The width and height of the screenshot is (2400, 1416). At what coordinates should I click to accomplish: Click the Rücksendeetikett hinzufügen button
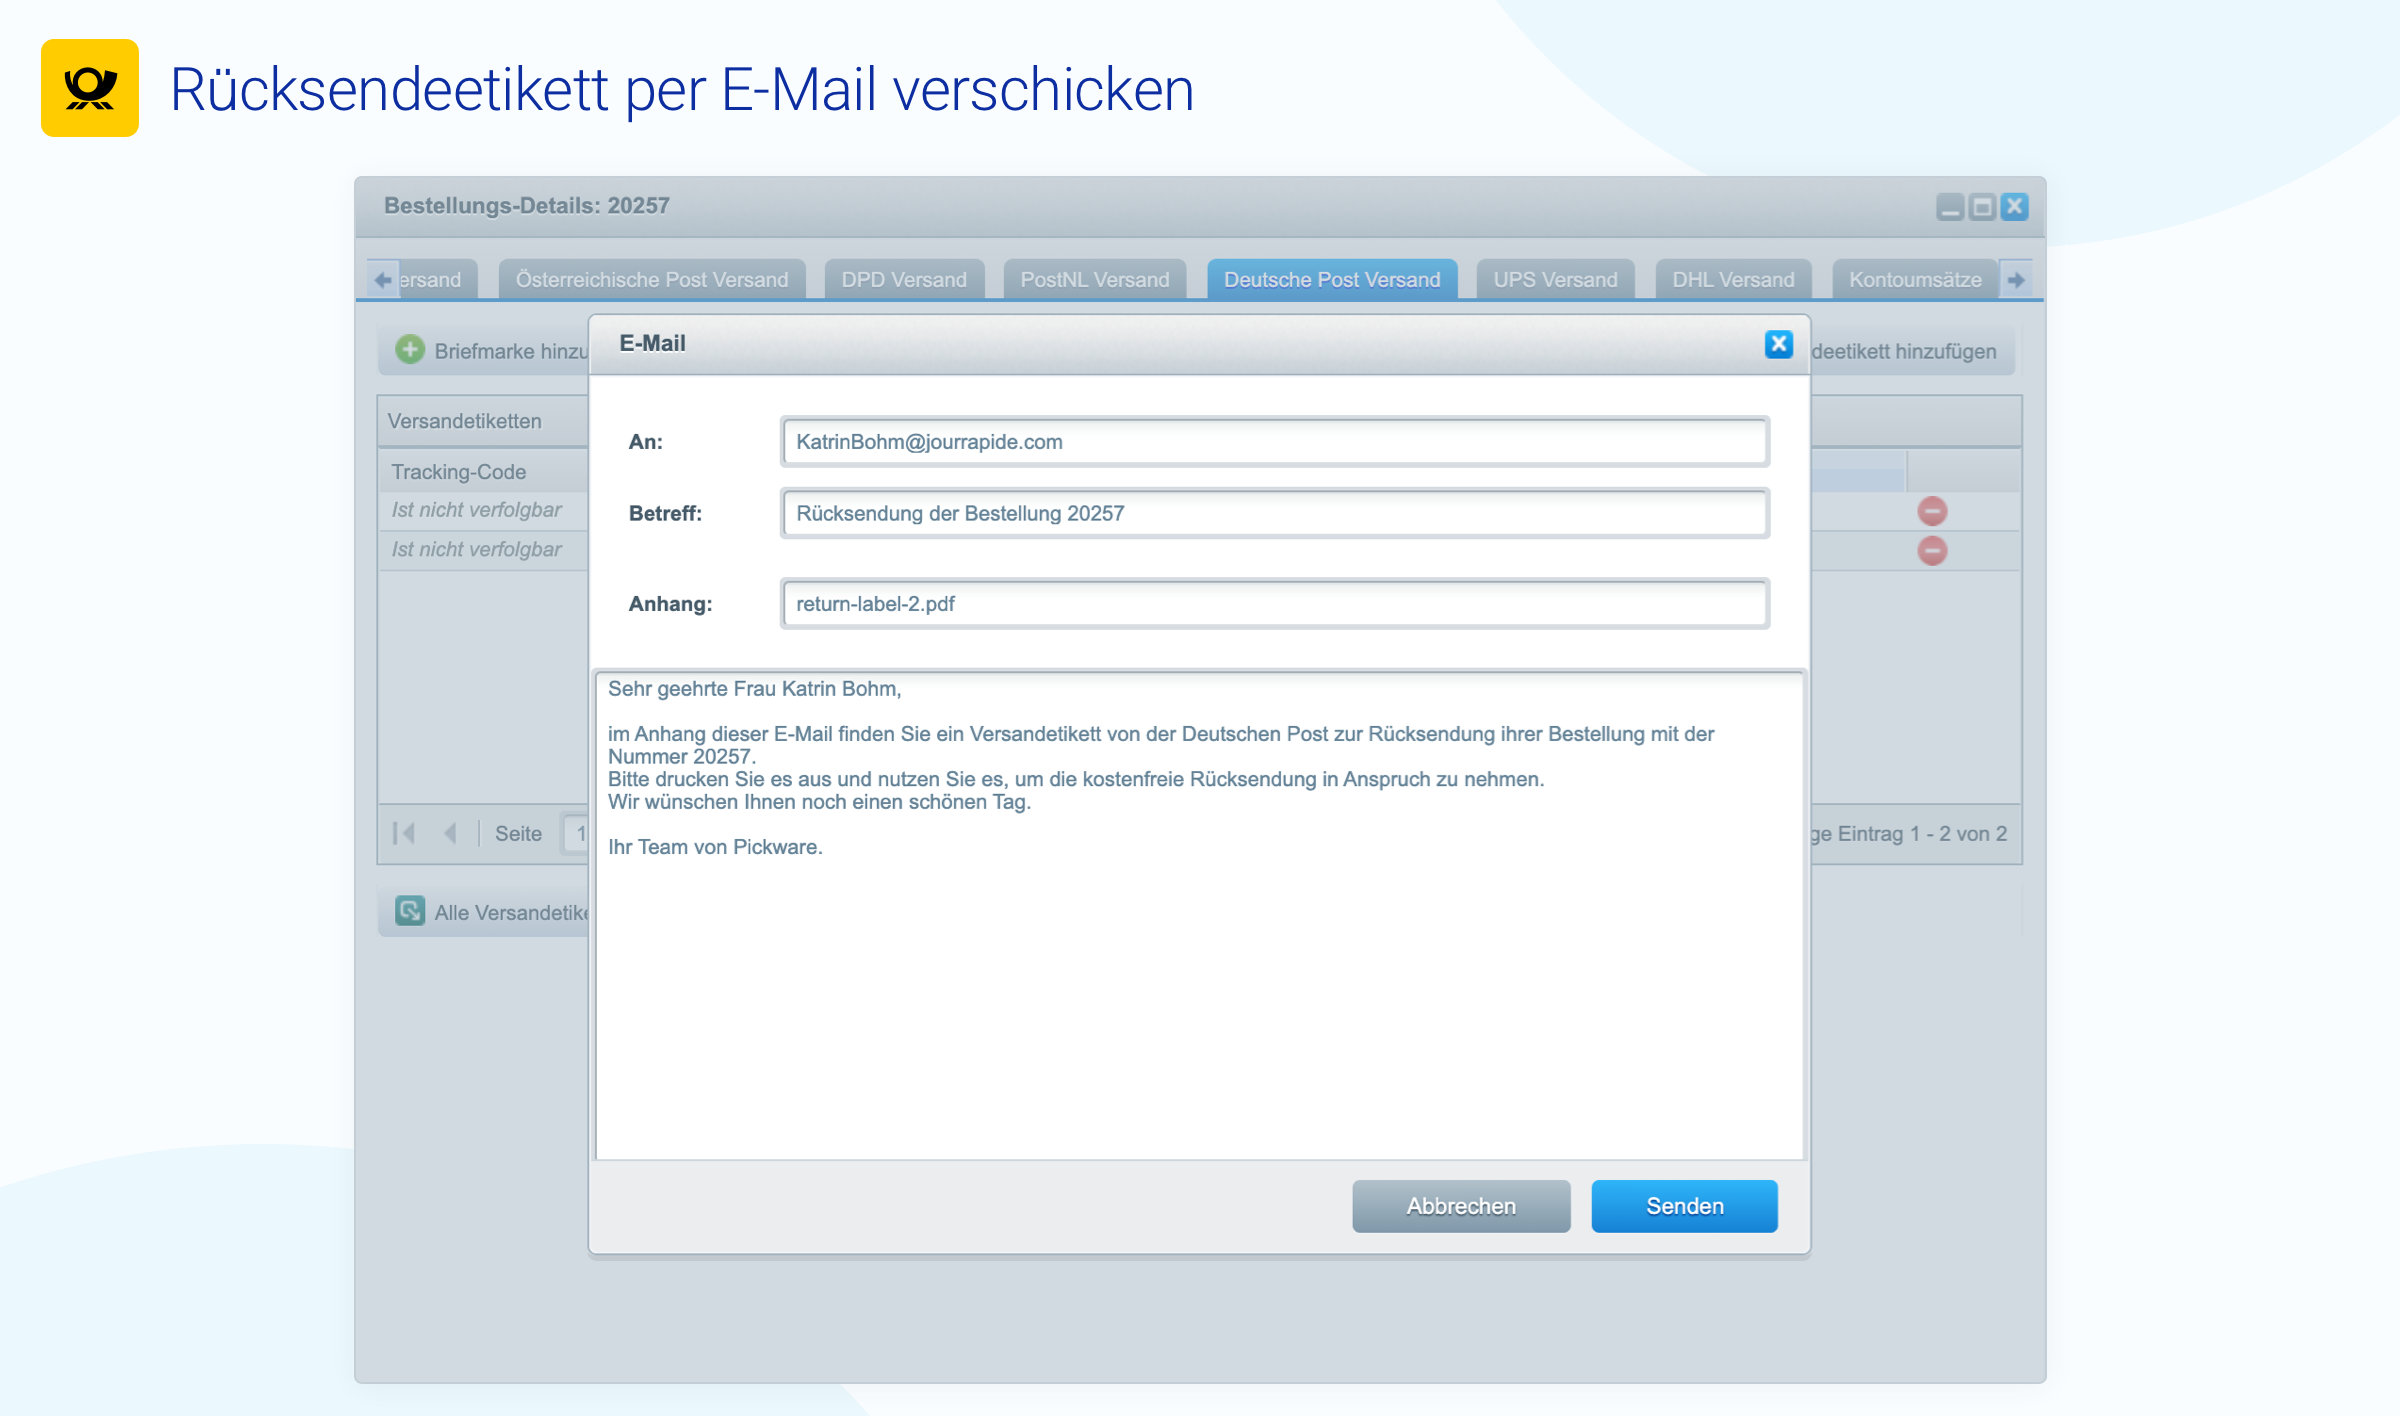[x=1912, y=351]
